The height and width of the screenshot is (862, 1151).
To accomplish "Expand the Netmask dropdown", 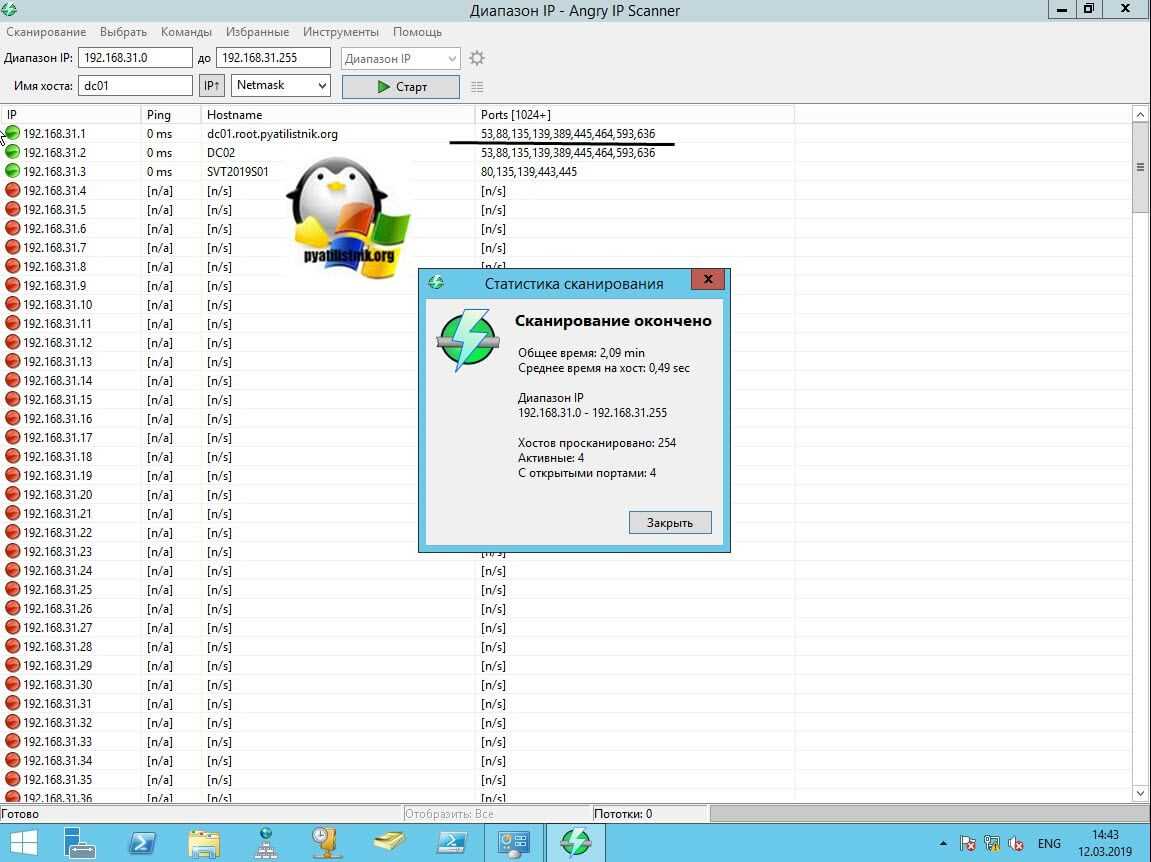I will (281, 86).
